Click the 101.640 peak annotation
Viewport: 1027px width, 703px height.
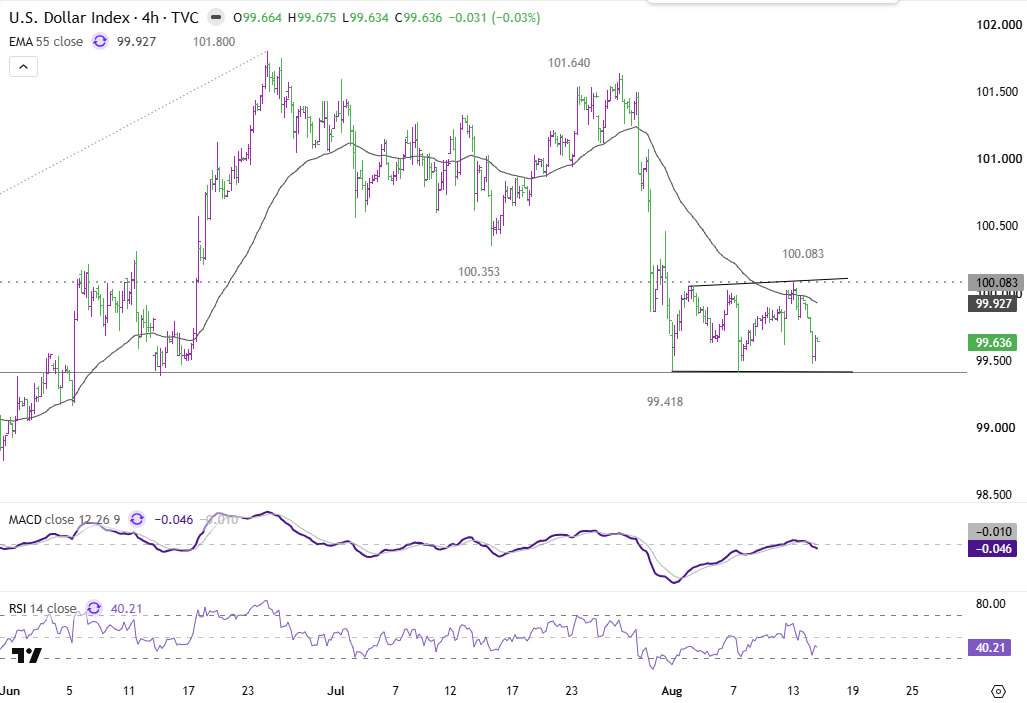click(x=569, y=63)
